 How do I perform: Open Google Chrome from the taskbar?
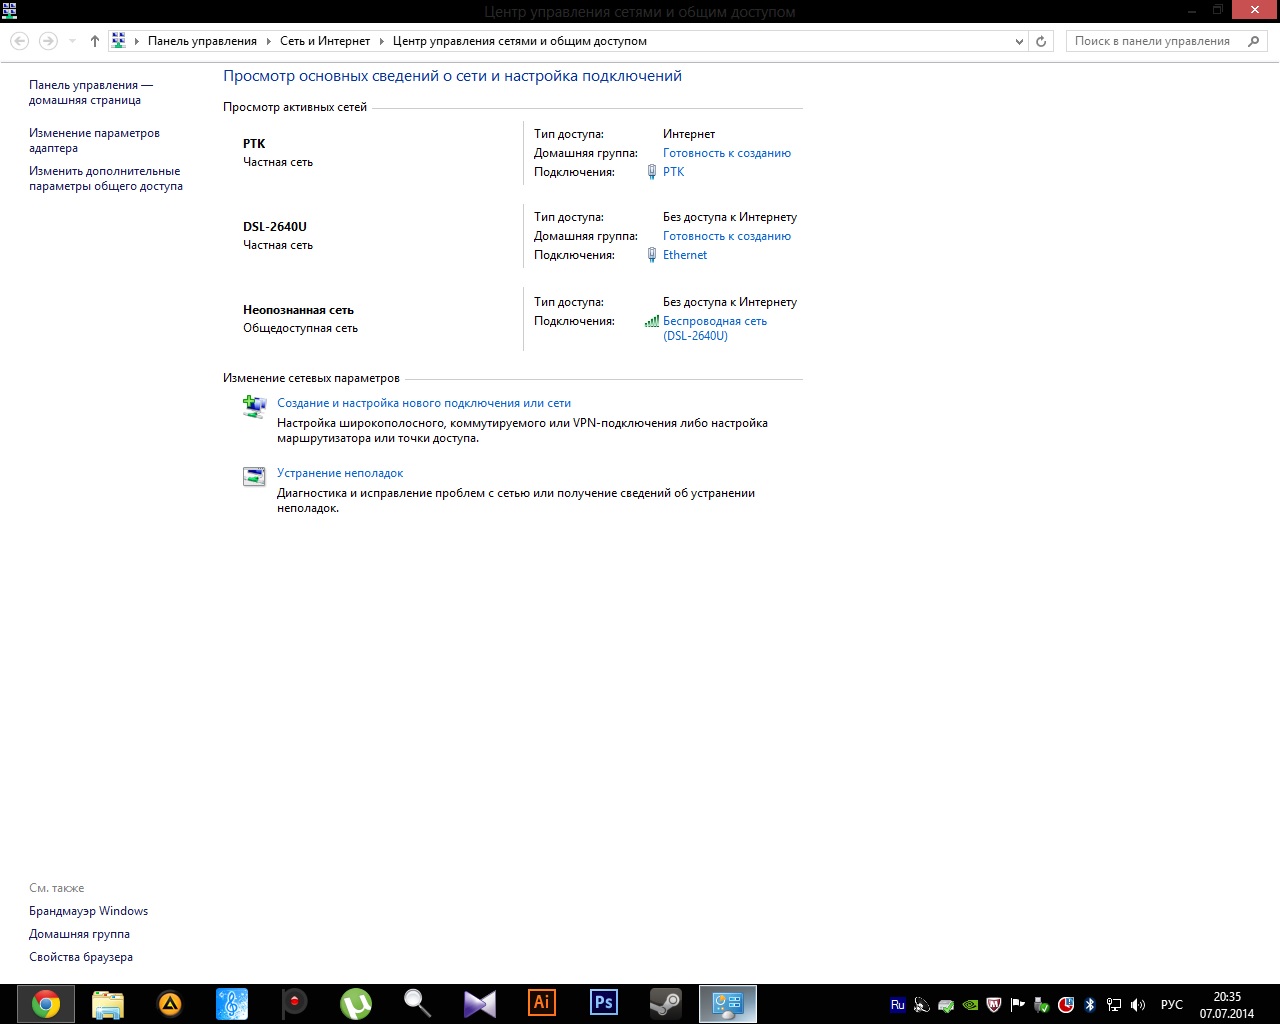pos(45,1003)
